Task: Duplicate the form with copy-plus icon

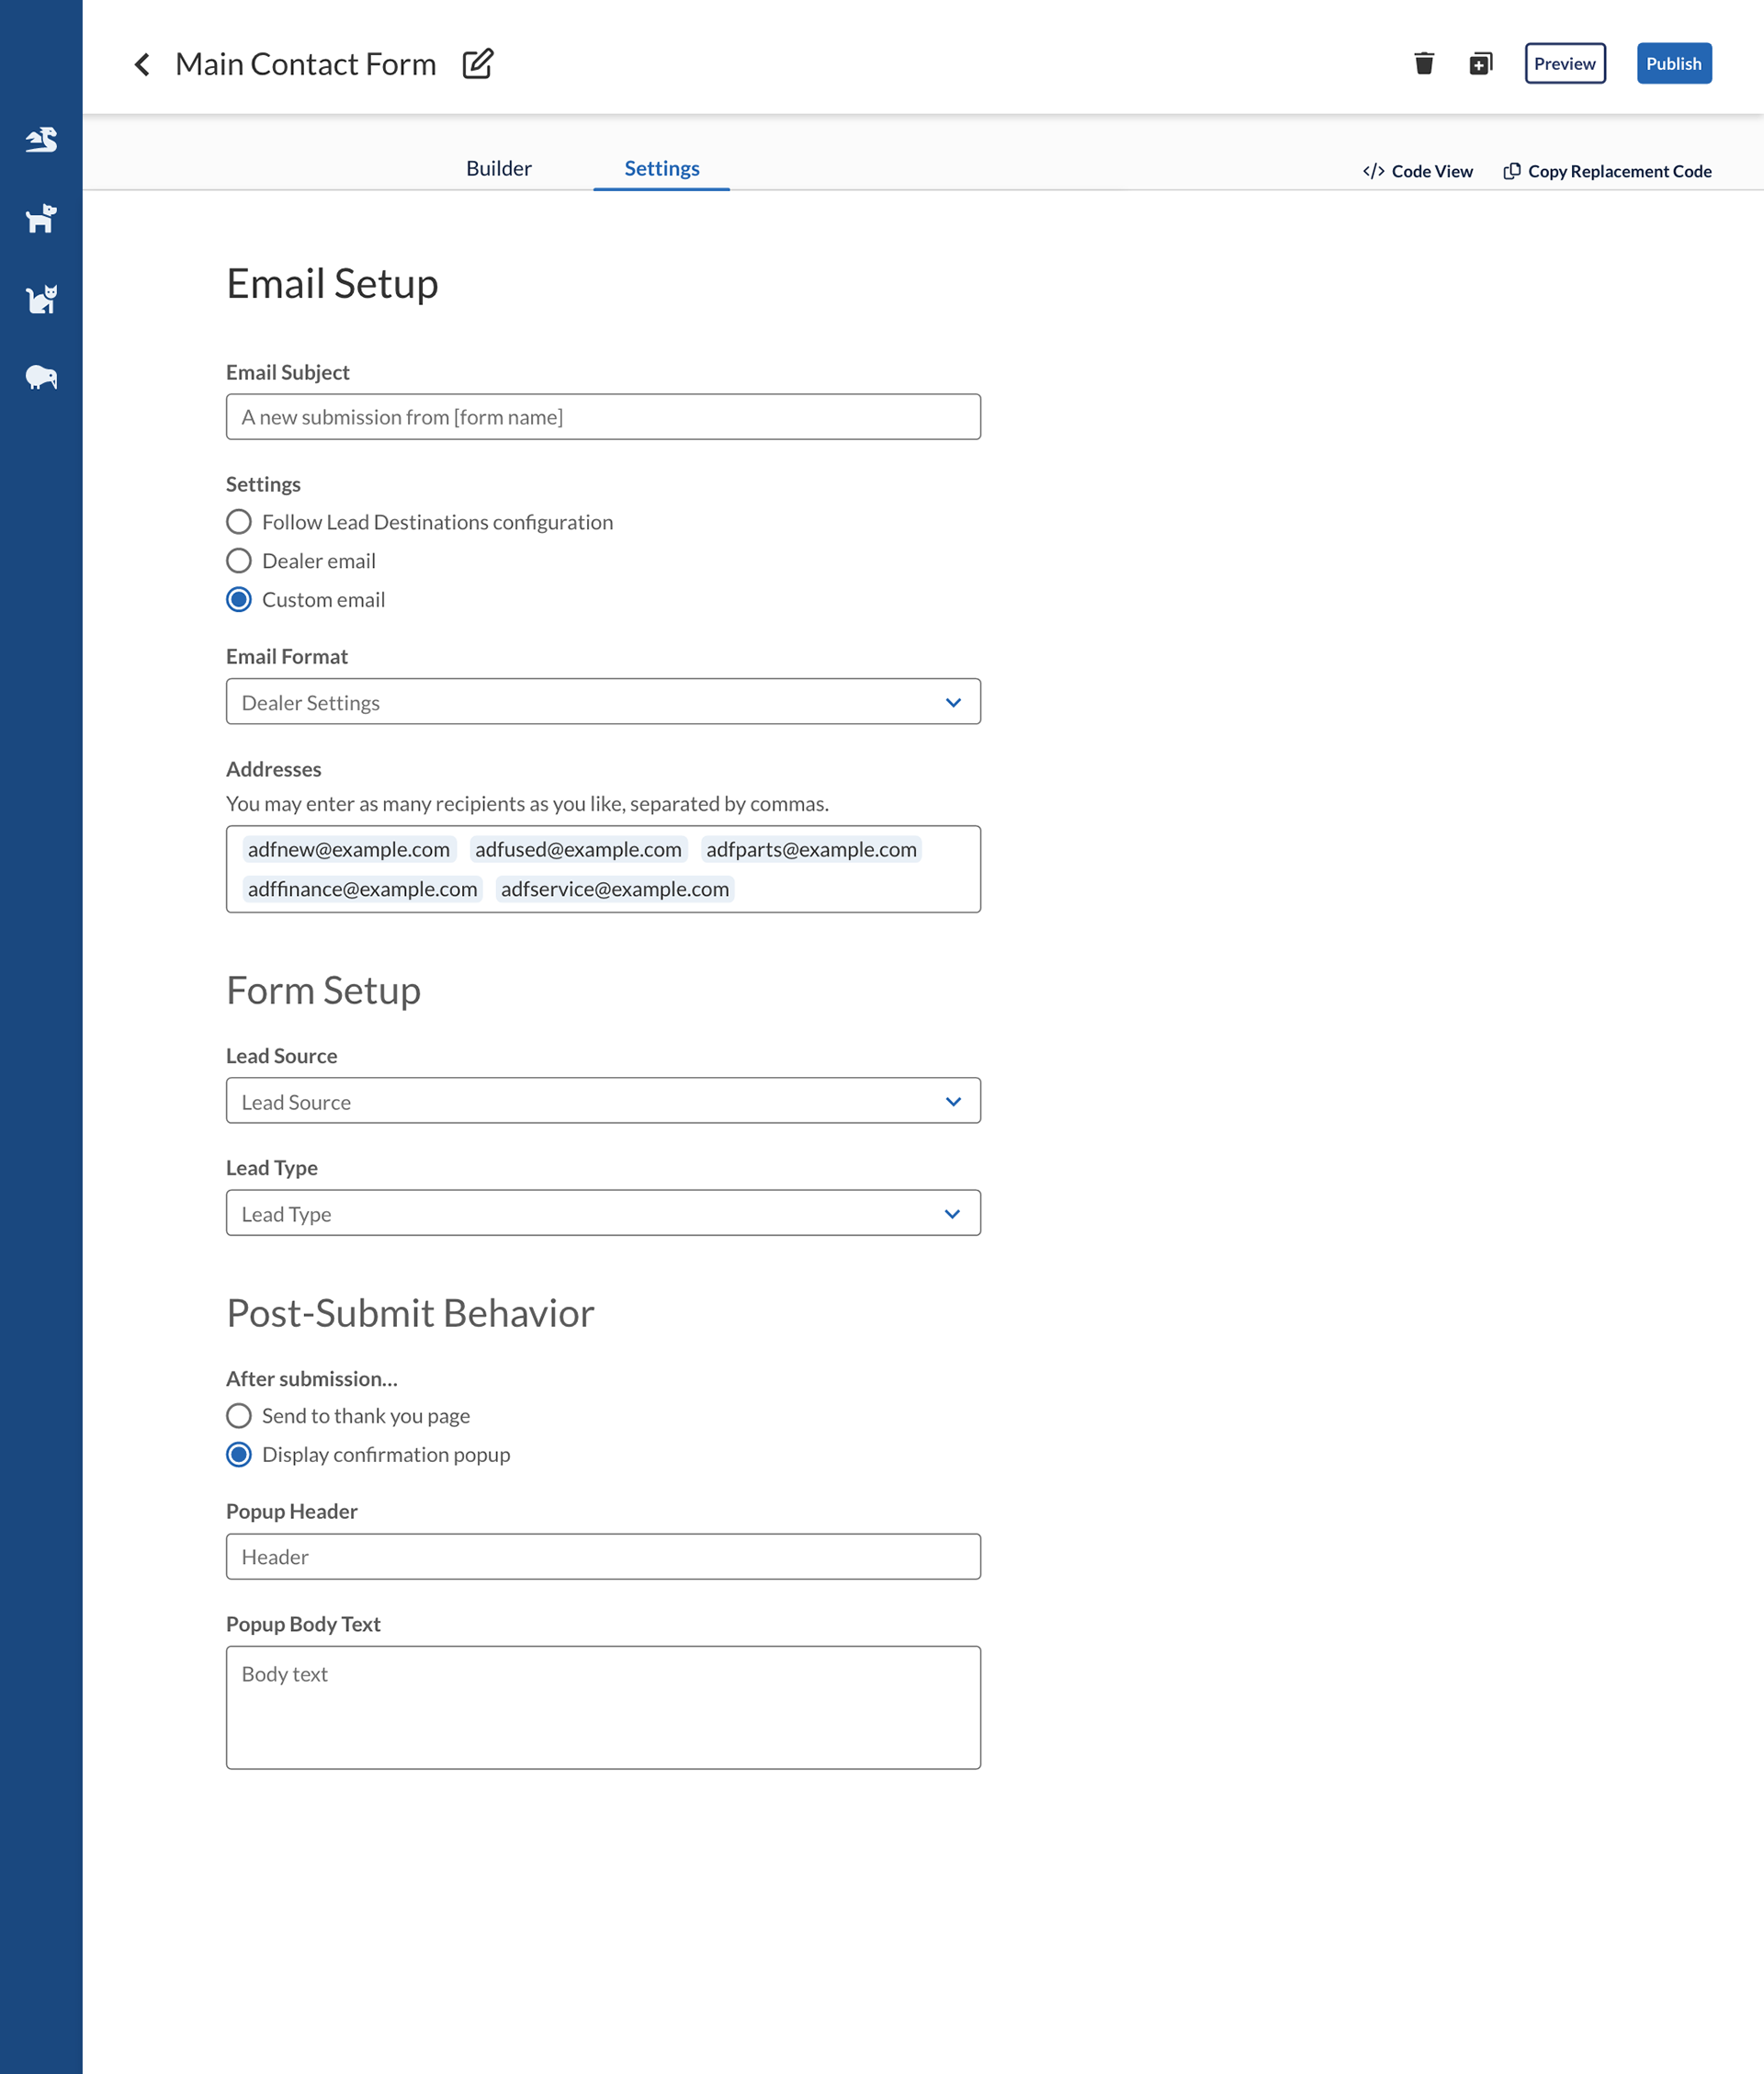Action: (x=1481, y=64)
